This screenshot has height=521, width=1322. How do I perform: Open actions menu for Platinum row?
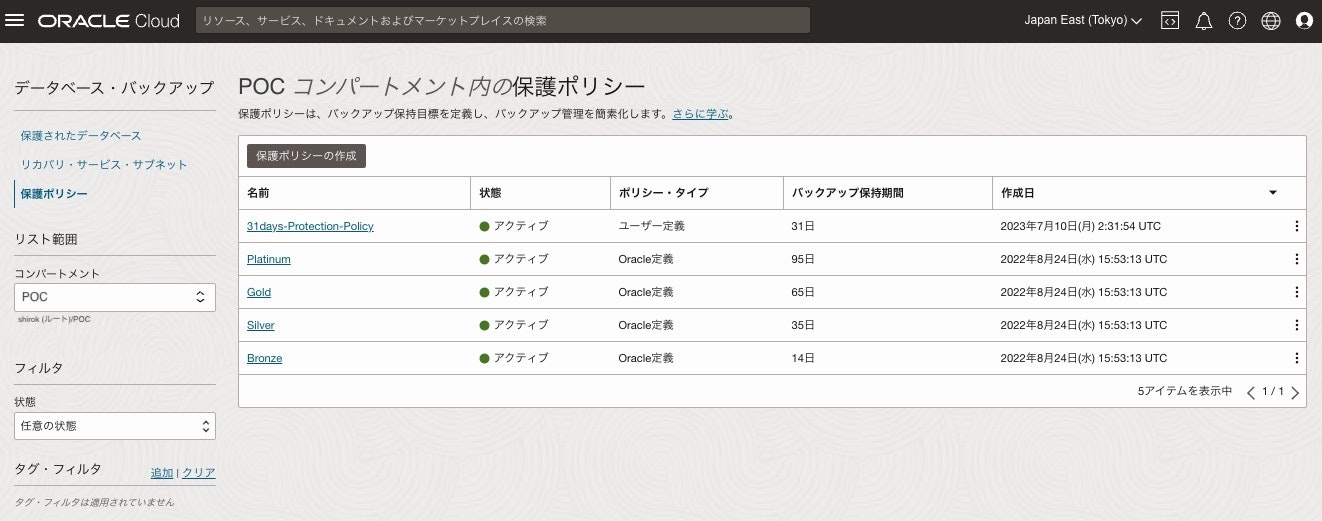pyautogui.click(x=1297, y=259)
